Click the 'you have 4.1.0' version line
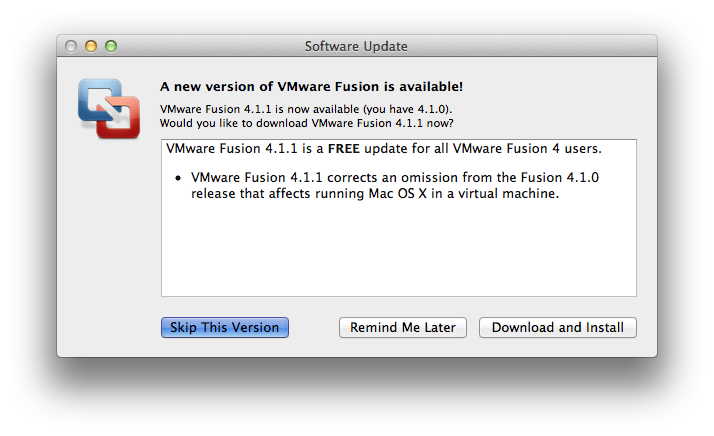 [306, 108]
